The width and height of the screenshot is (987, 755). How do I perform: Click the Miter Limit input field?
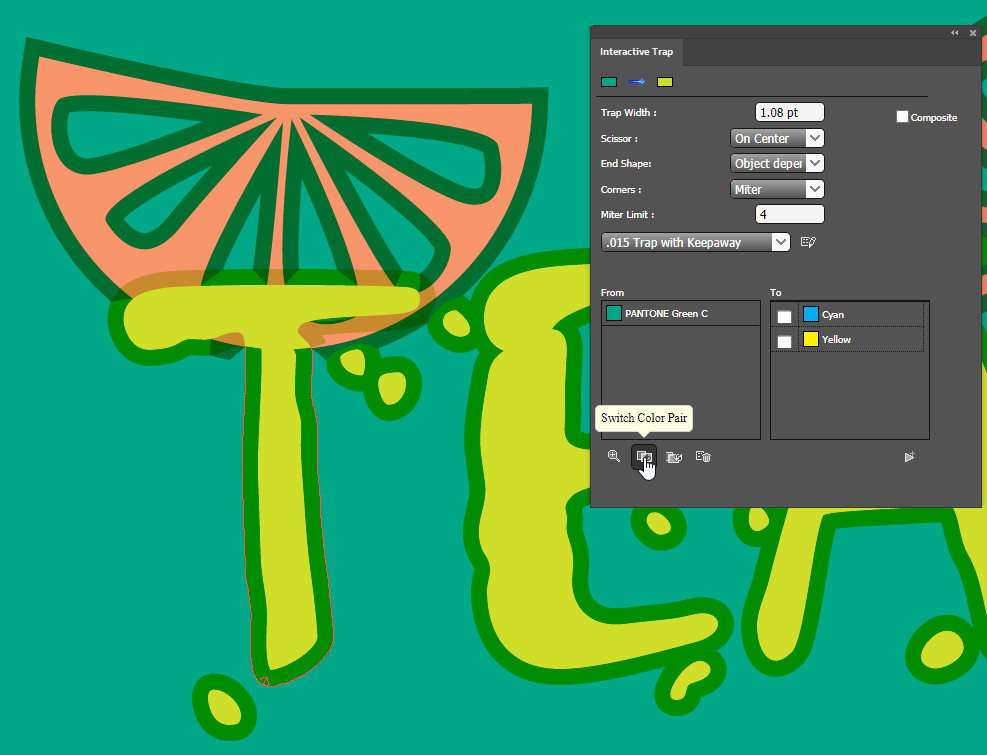click(x=789, y=214)
